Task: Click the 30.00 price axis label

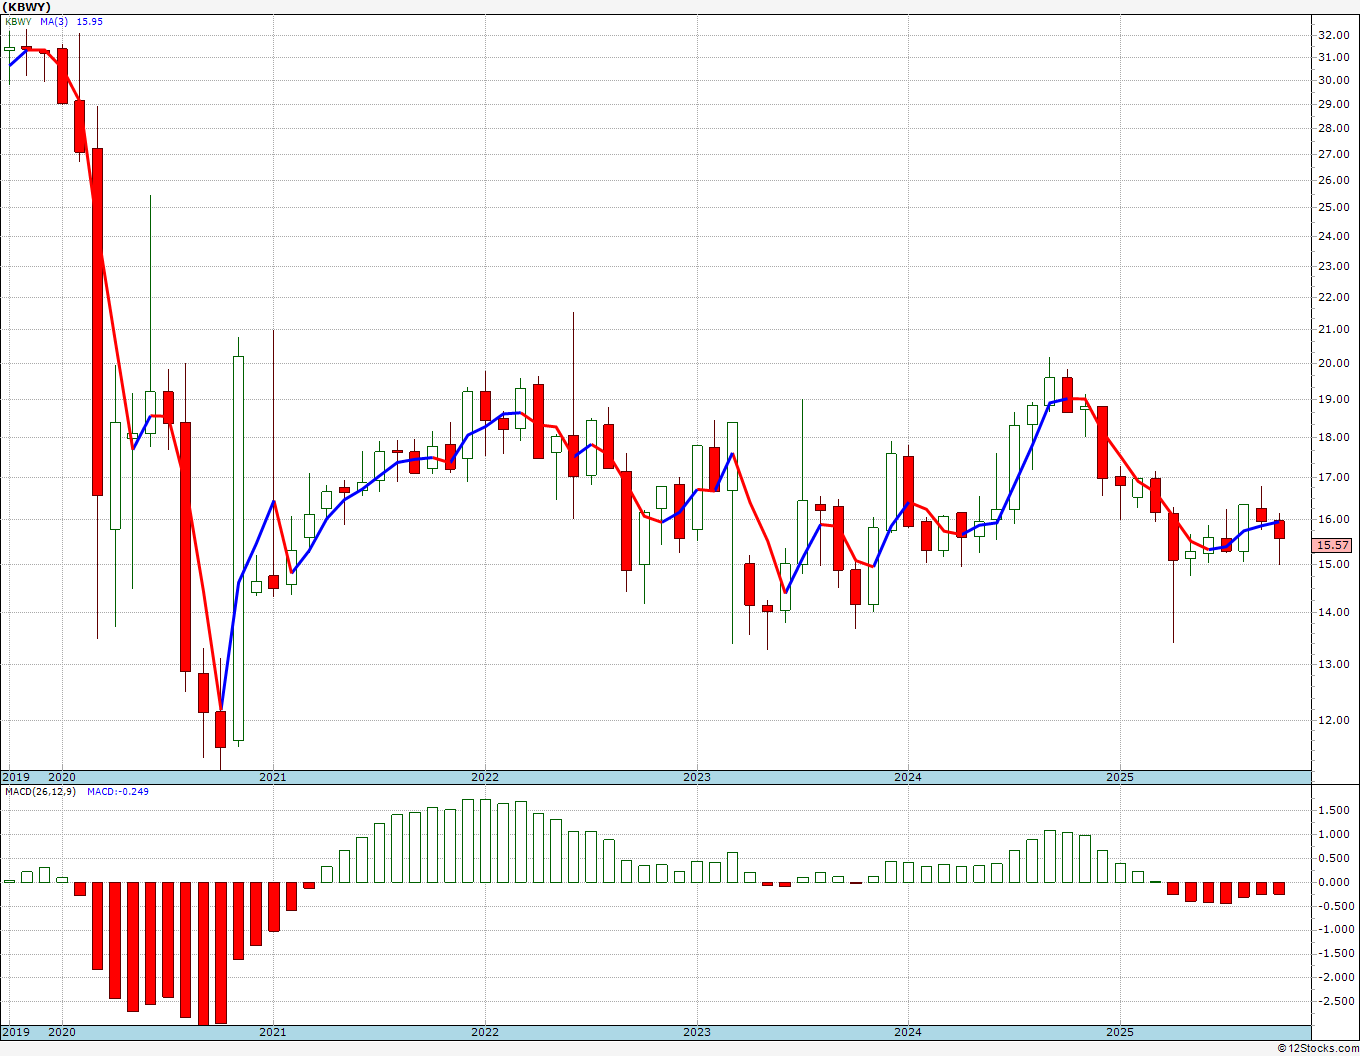Action: pyautogui.click(x=1333, y=81)
